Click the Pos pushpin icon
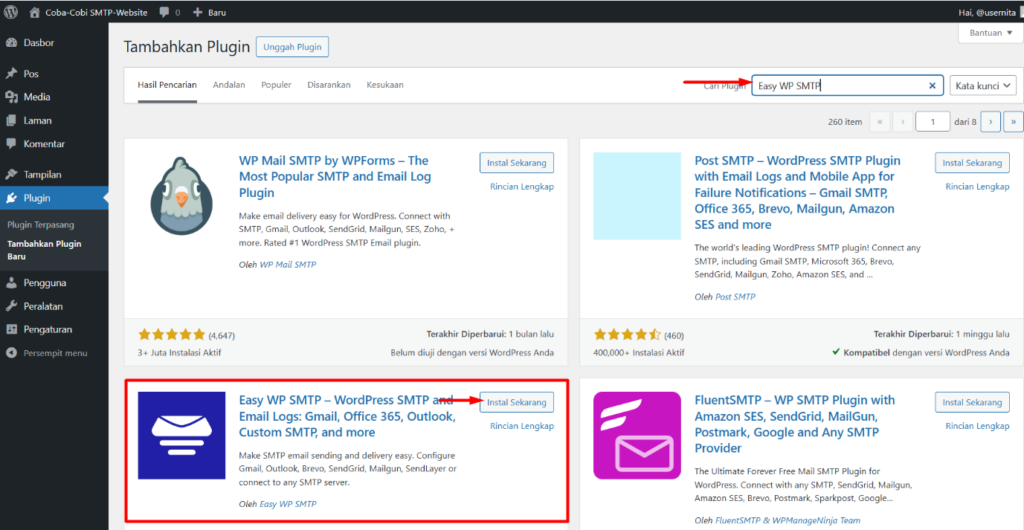Screen dimensions: 1024x530 (11, 74)
